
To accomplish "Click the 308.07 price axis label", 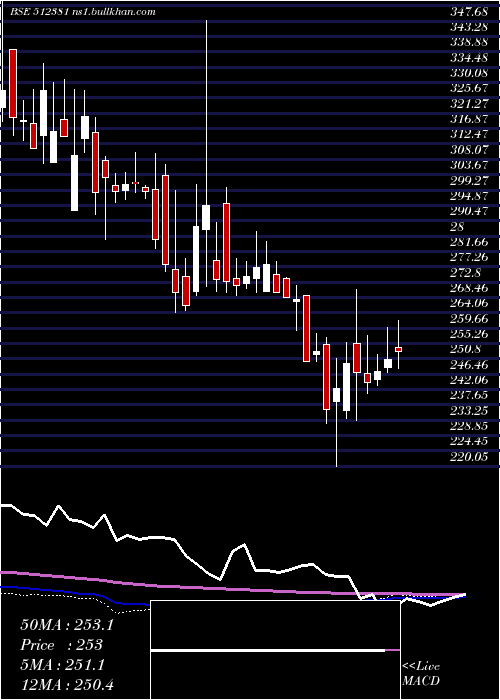I will [x=468, y=150].
